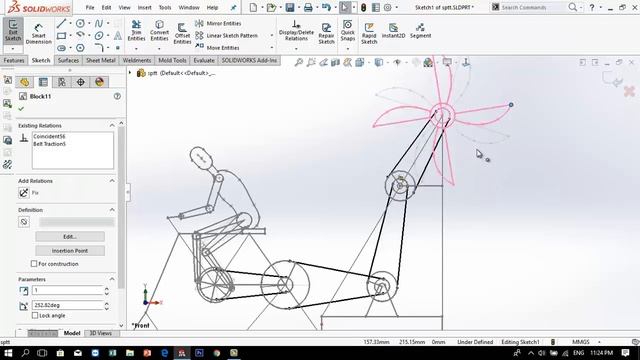Open the File menu
The image size is (640, 360).
coord(90,7)
